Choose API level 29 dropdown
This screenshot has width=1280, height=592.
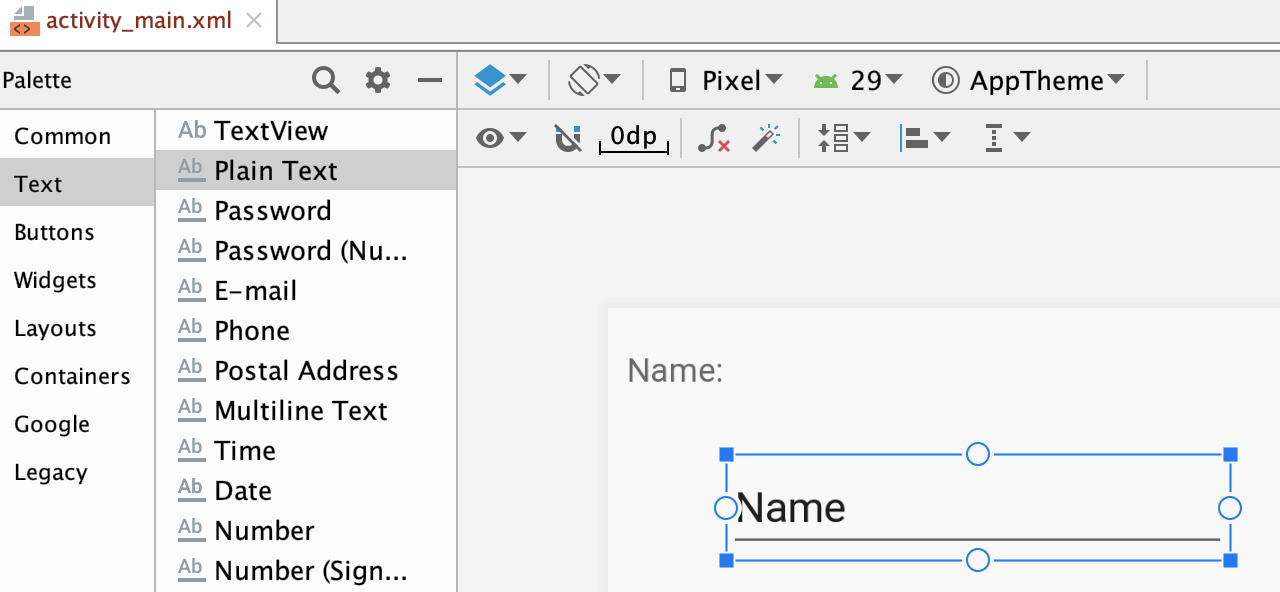coord(858,80)
